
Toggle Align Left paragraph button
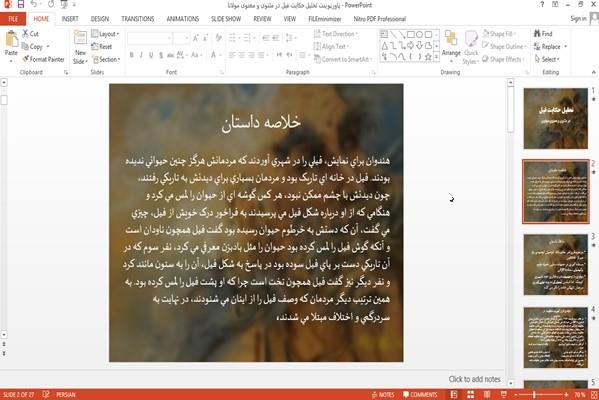pyautogui.click(x=232, y=55)
